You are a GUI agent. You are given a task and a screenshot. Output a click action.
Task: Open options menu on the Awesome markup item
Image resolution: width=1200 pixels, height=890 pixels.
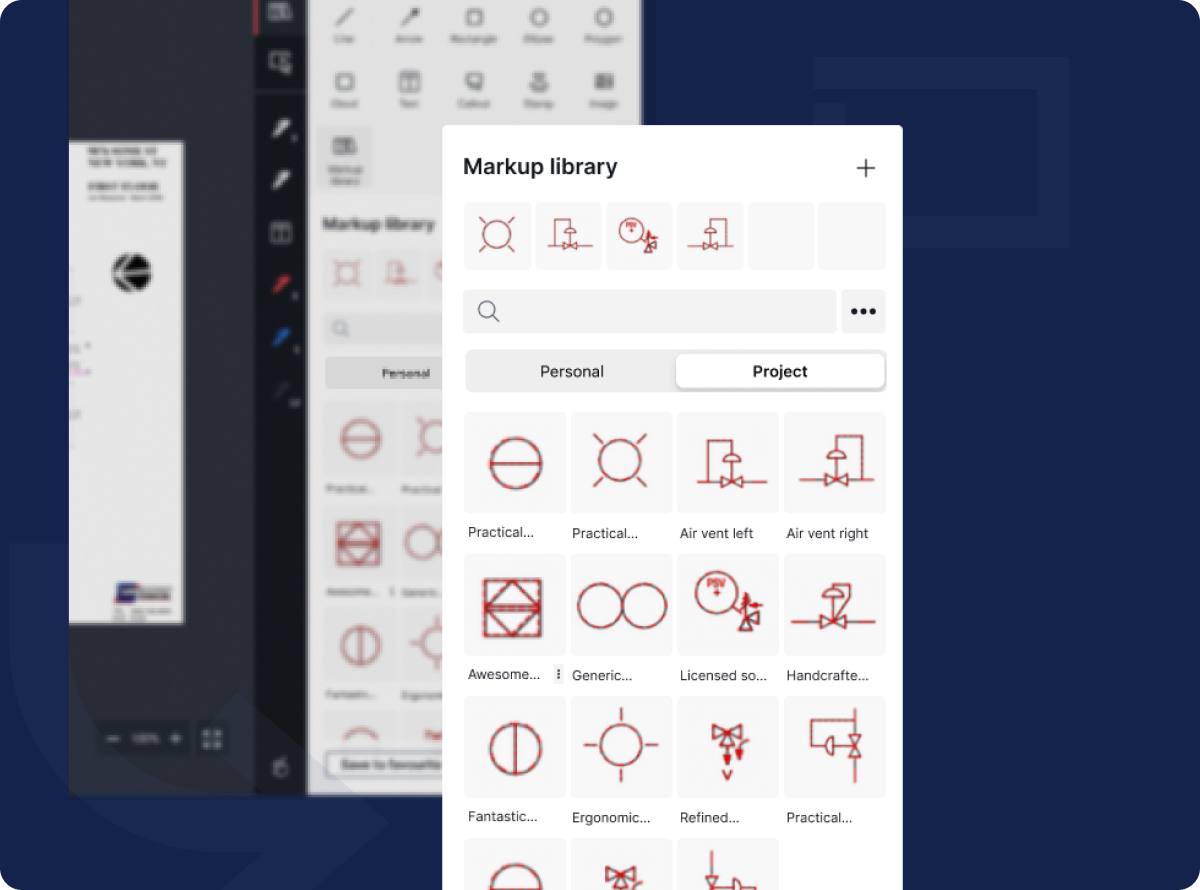558,674
